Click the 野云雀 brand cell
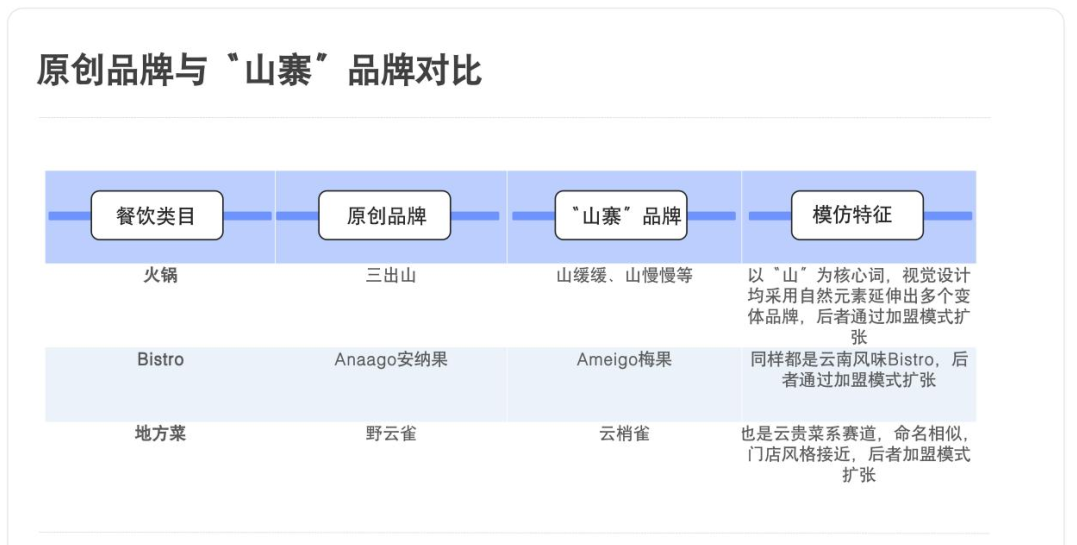The width and height of the screenshot is (1077, 545). pyautogui.click(x=391, y=434)
